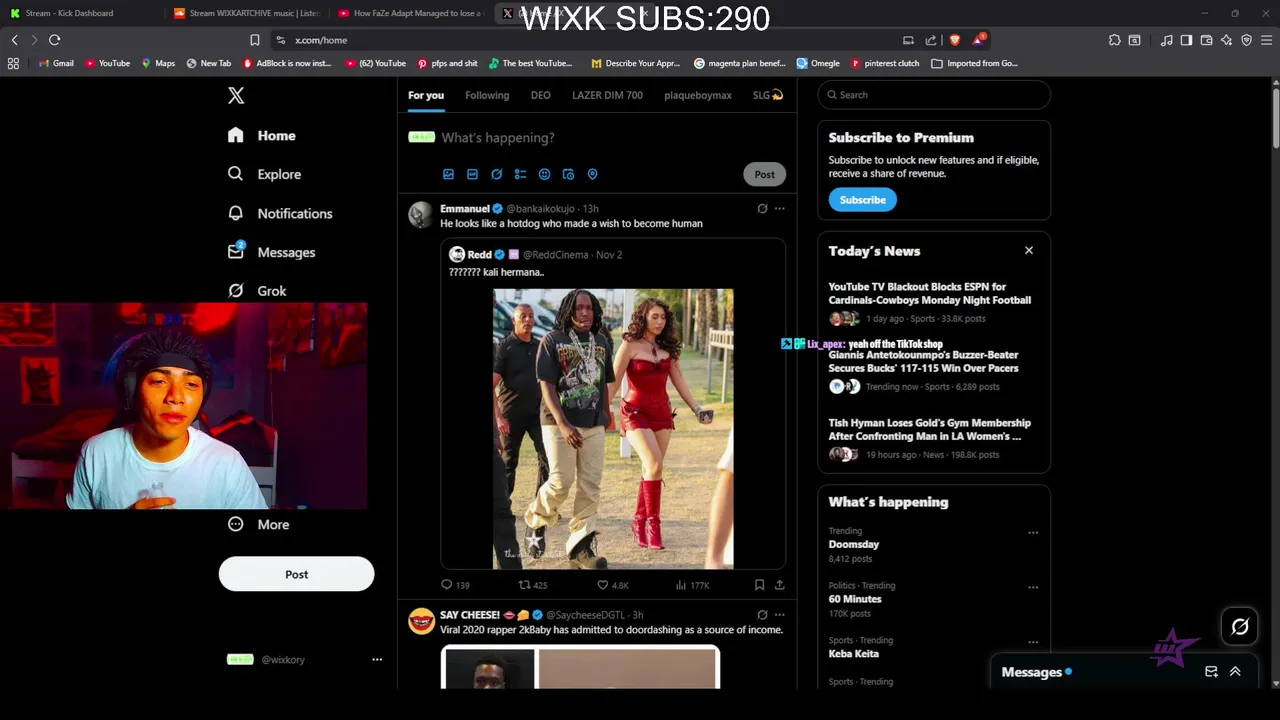This screenshot has height=720, width=1280.
Task: Open options for Keba Keita trend
Action: pos(1033,642)
